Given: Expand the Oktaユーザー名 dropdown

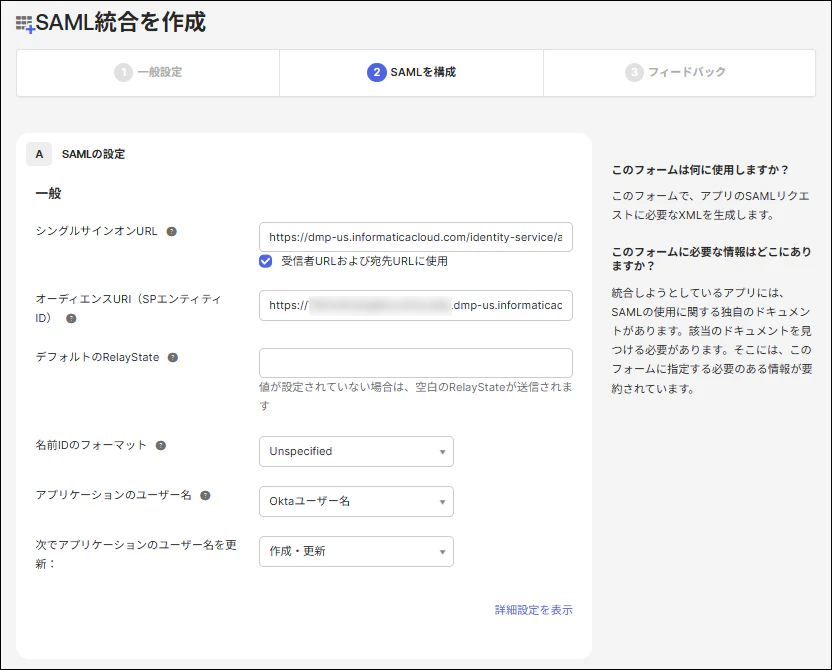Looking at the screenshot, I should [355, 501].
